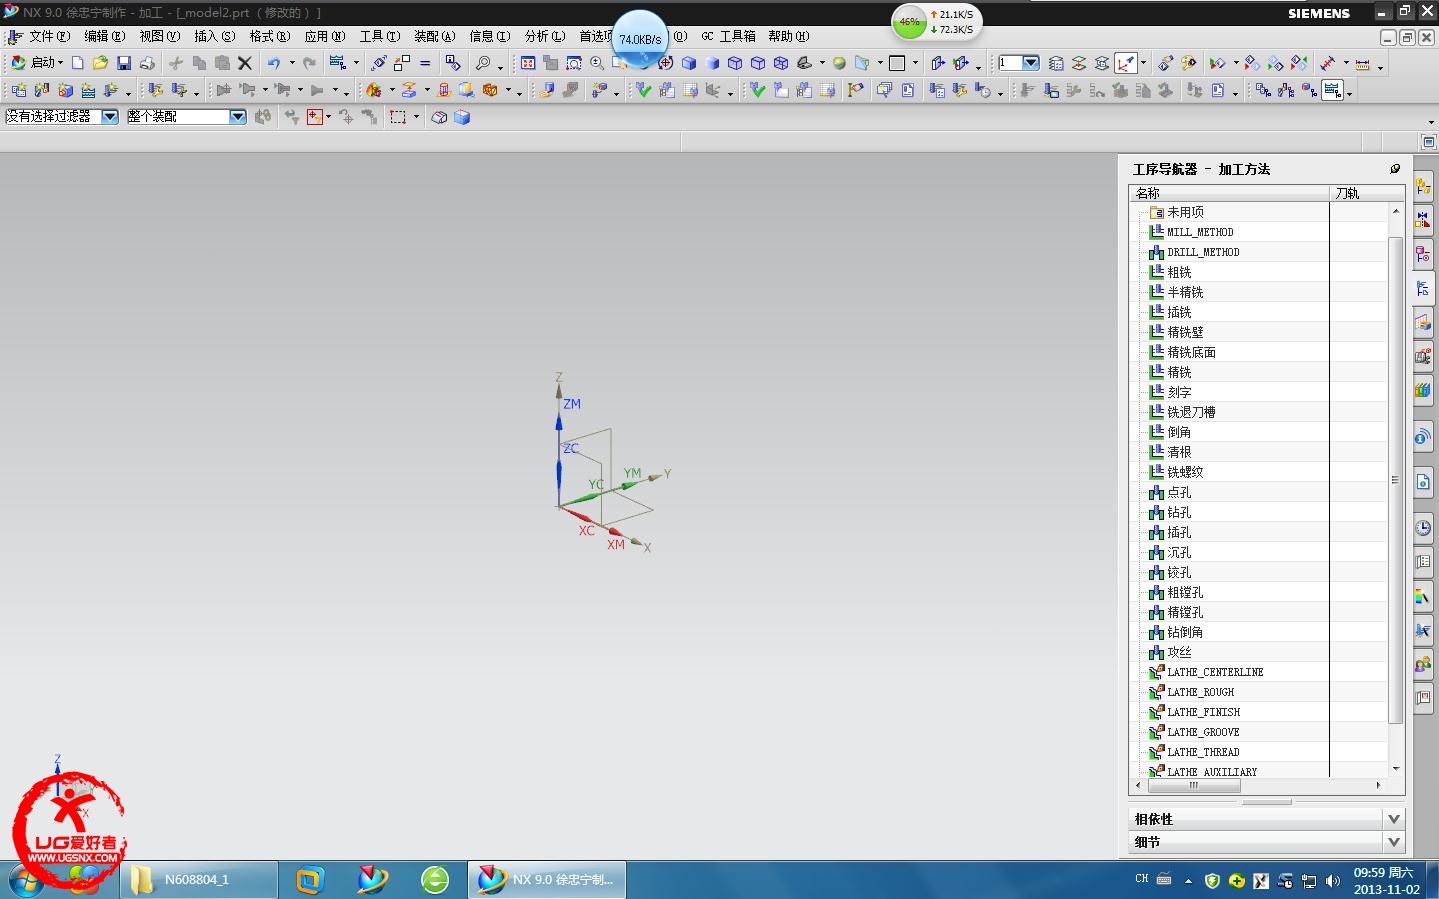
Task: Click the navigator scroll-down arrow
Action: pyautogui.click(x=1395, y=769)
